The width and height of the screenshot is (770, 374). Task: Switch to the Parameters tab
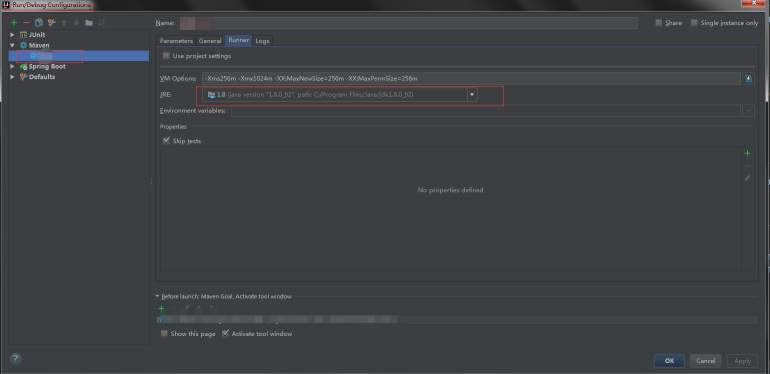176,41
